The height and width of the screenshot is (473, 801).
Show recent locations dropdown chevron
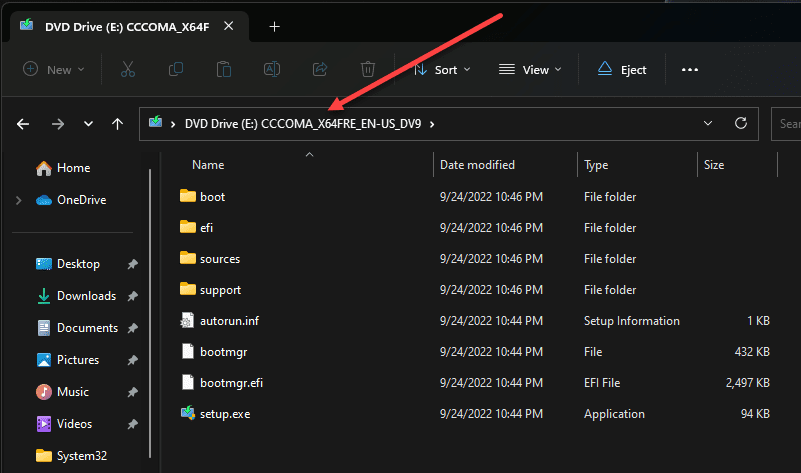pyautogui.click(x=89, y=124)
